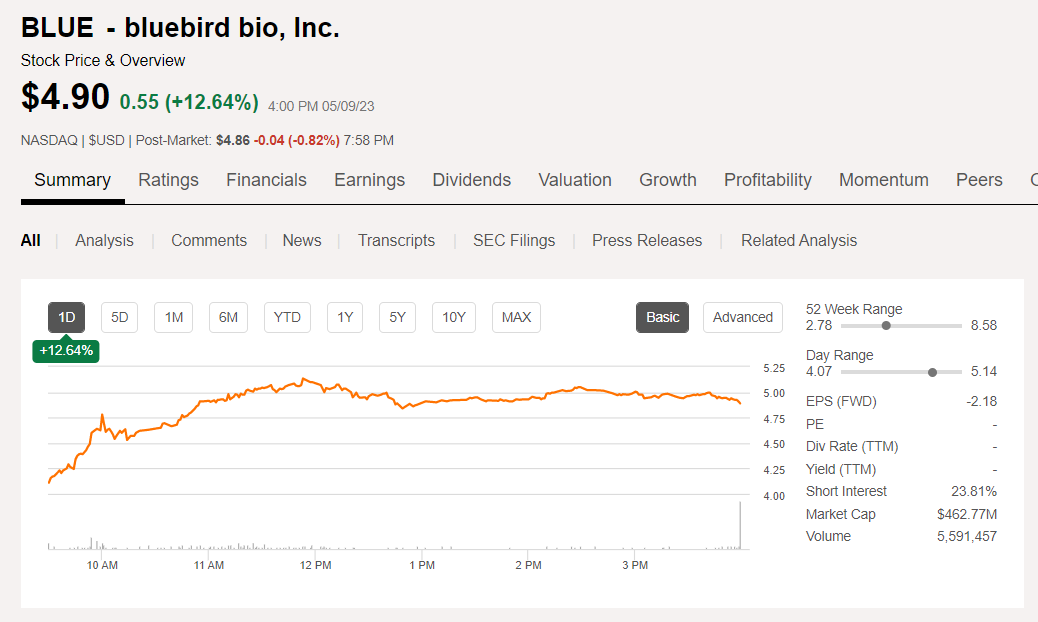Show the MAX chart range
The width and height of the screenshot is (1038, 622).
pos(516,317)
